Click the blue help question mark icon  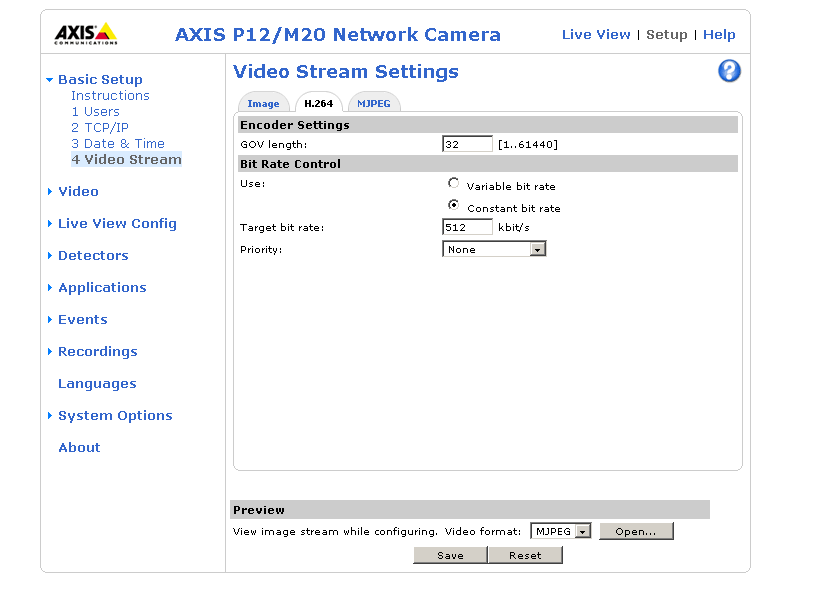coord(729,71)
